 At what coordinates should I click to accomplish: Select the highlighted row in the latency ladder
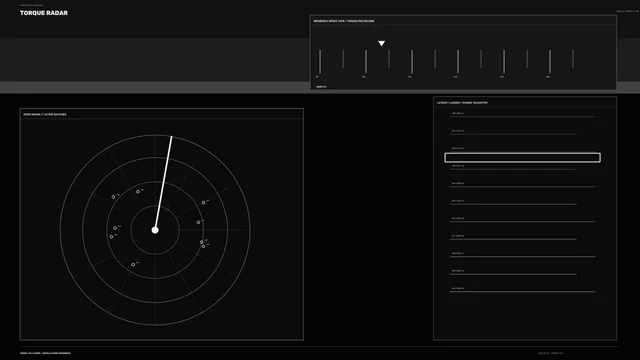click(x=522, y=158)
